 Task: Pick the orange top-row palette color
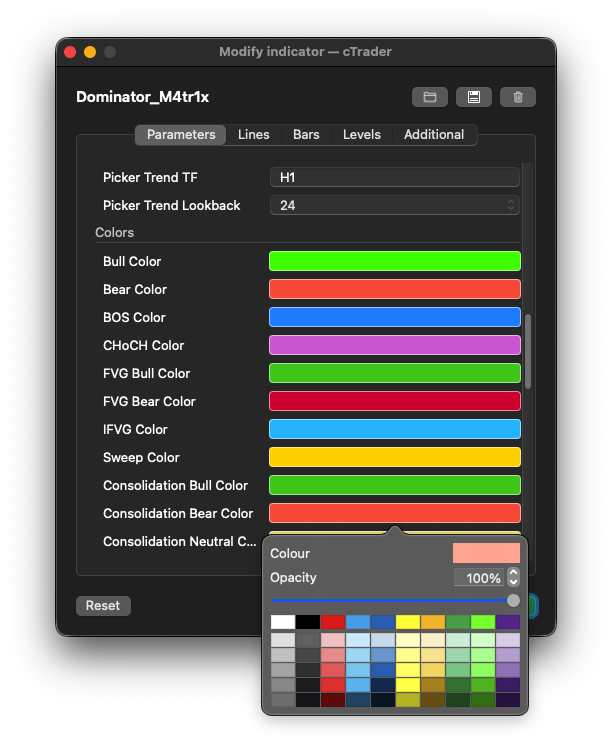pos(433,622)
